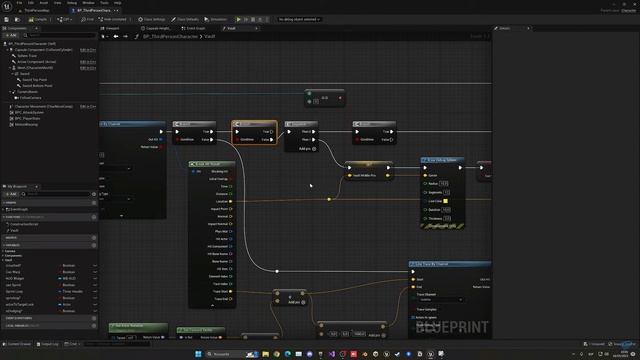Click the yellow Line Color swatch
This screenshot has width=640, height=360.
[x=446, y=201]
